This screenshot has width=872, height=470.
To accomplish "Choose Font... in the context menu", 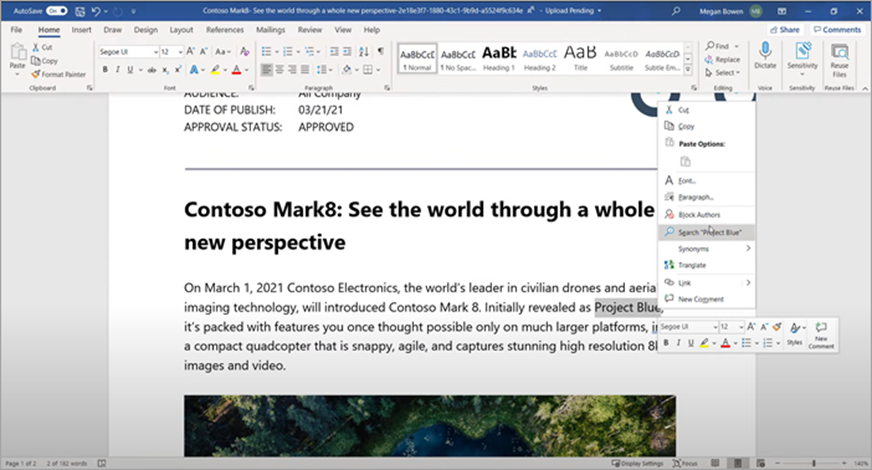I will point(706,181).
